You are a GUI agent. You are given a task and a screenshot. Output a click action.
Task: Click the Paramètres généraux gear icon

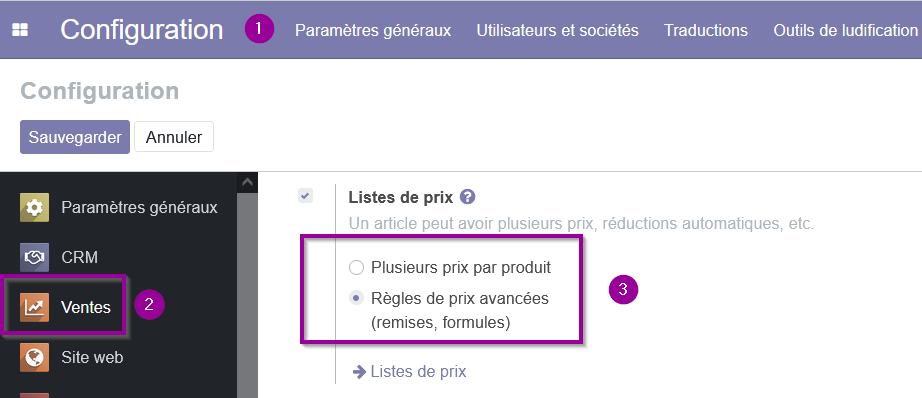34,207
